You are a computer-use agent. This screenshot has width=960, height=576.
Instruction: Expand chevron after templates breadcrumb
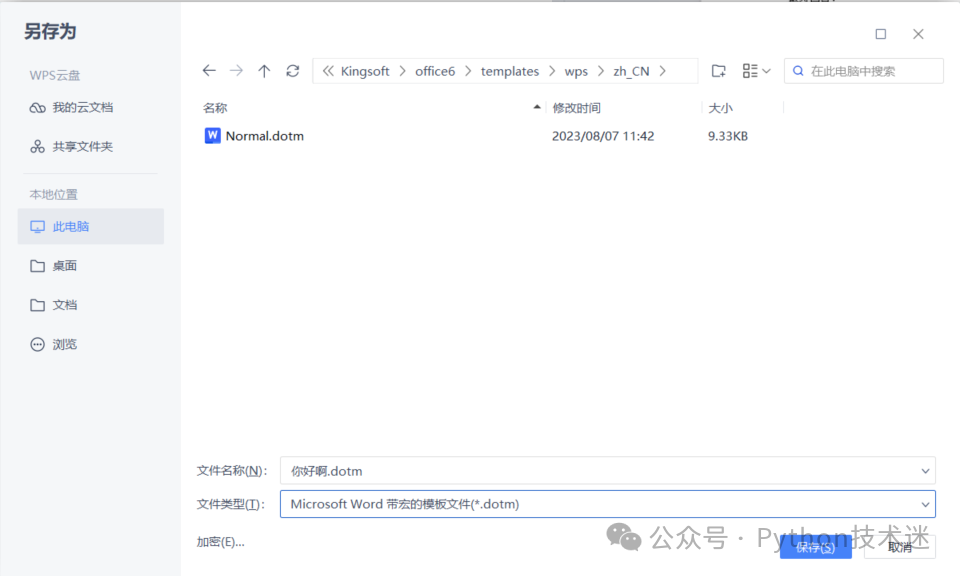[552, 71]
